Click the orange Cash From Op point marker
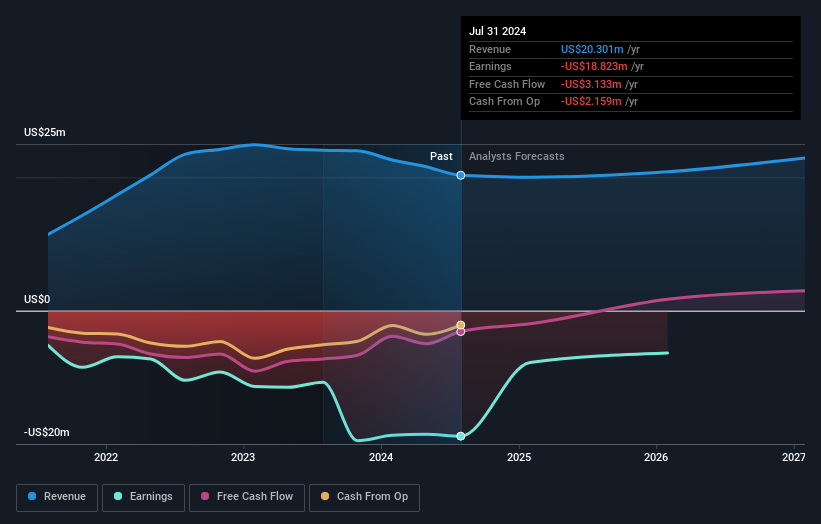The width and height of the screenshot is (821, 524). tap(461, 325)
